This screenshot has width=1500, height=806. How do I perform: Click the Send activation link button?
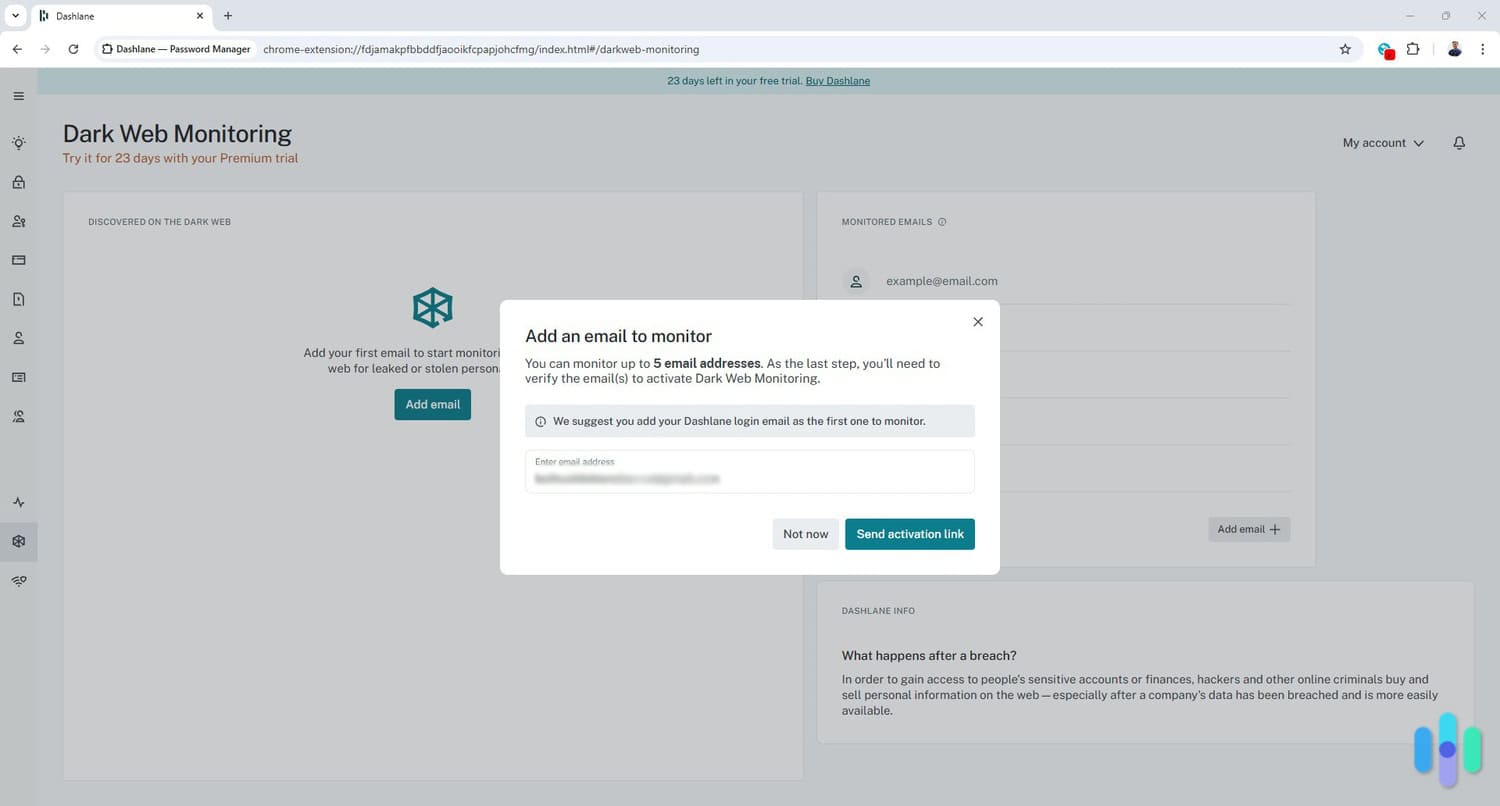pyautogui.click(x=909, y=533)
